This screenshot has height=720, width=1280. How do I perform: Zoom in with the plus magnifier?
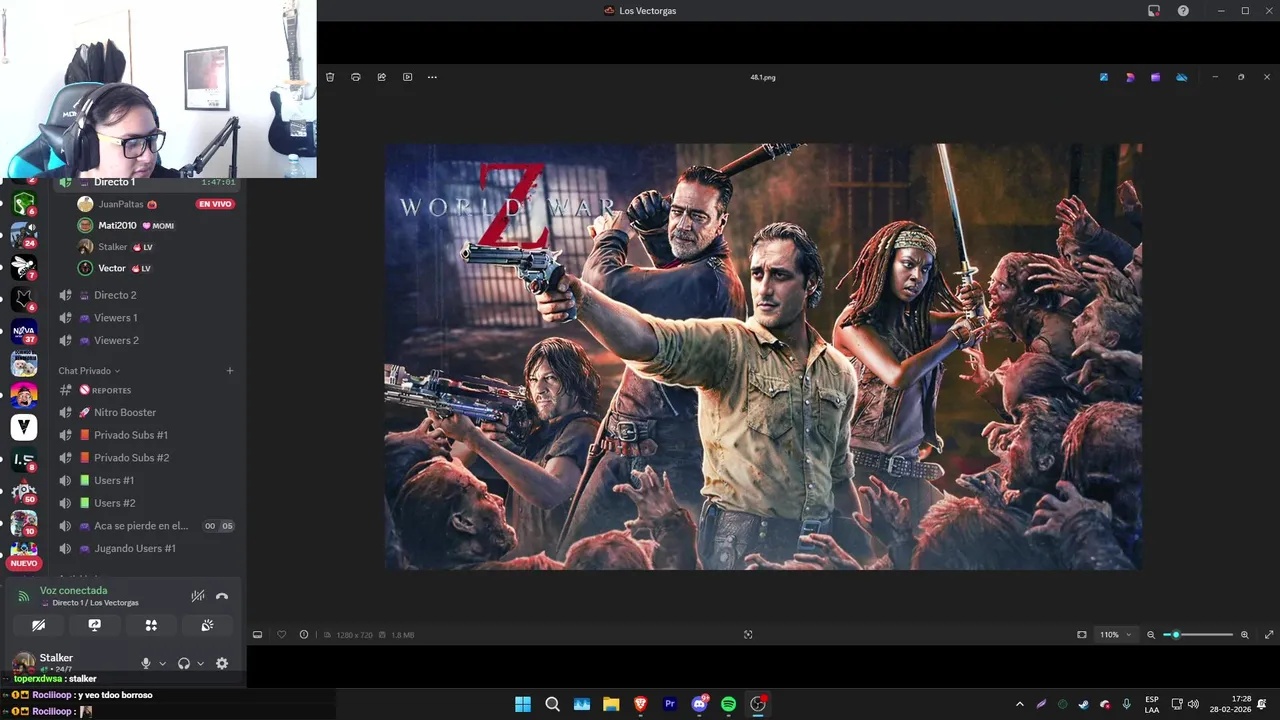(1245, 635)
